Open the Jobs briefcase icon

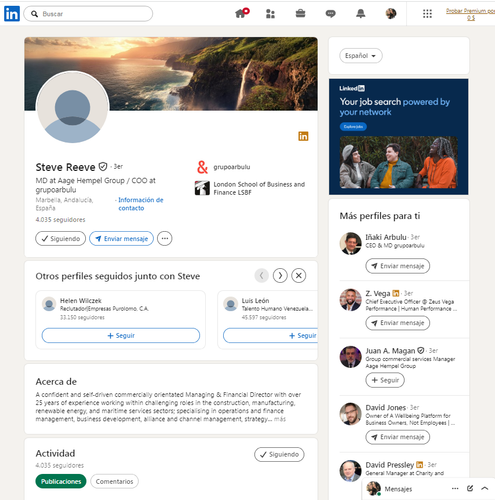coord(300,13)
